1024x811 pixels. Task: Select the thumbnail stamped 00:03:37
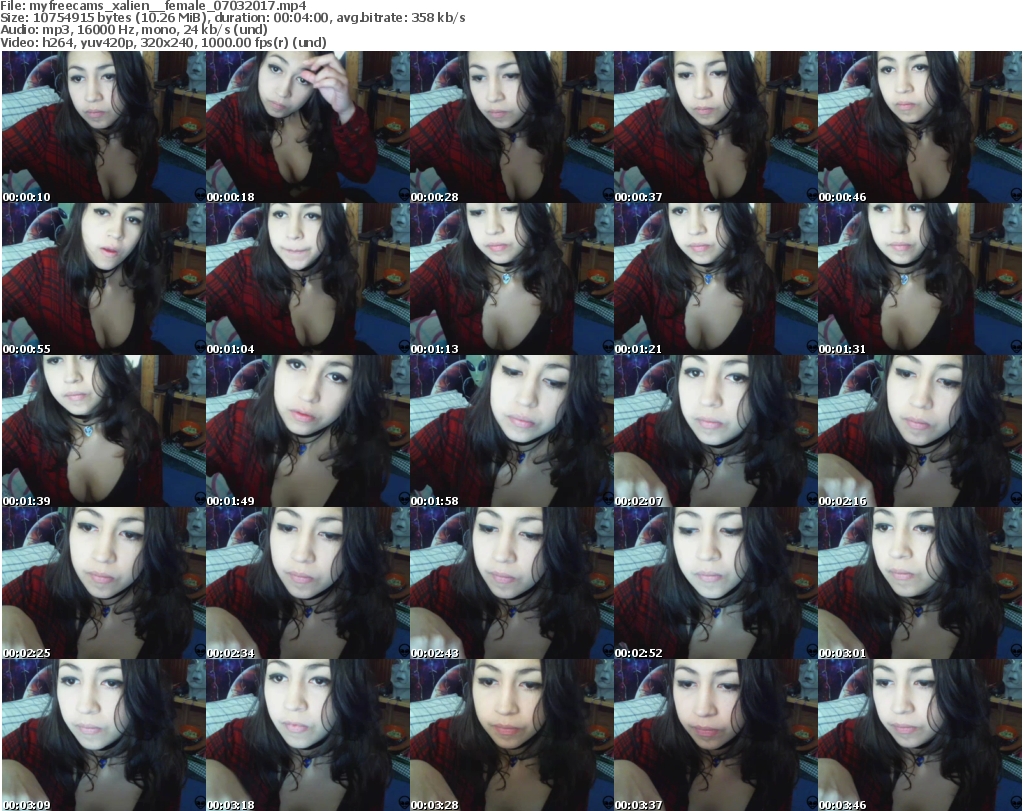pos(716,735)
